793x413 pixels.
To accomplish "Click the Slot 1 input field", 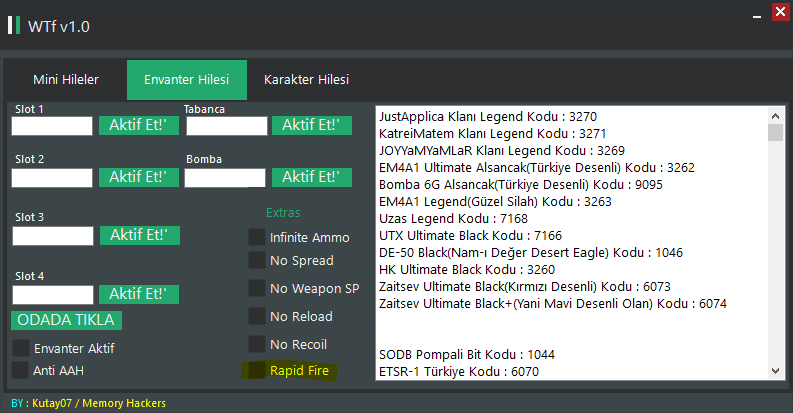I will pos(52,126).
